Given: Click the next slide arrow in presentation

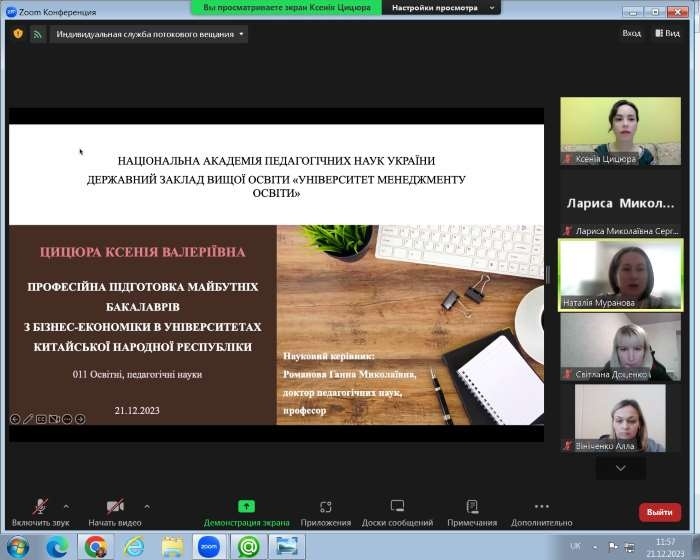Looking at the screenshot, I should [x=80, y=419].
